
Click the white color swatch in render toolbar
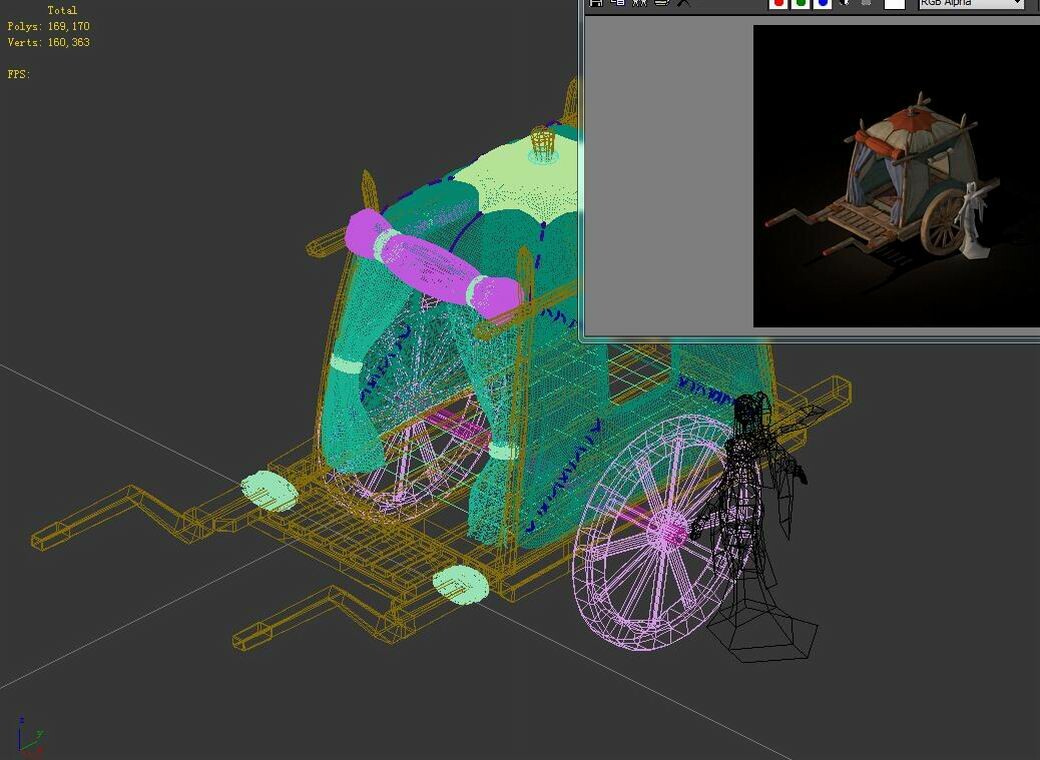[x=895, y=3]
